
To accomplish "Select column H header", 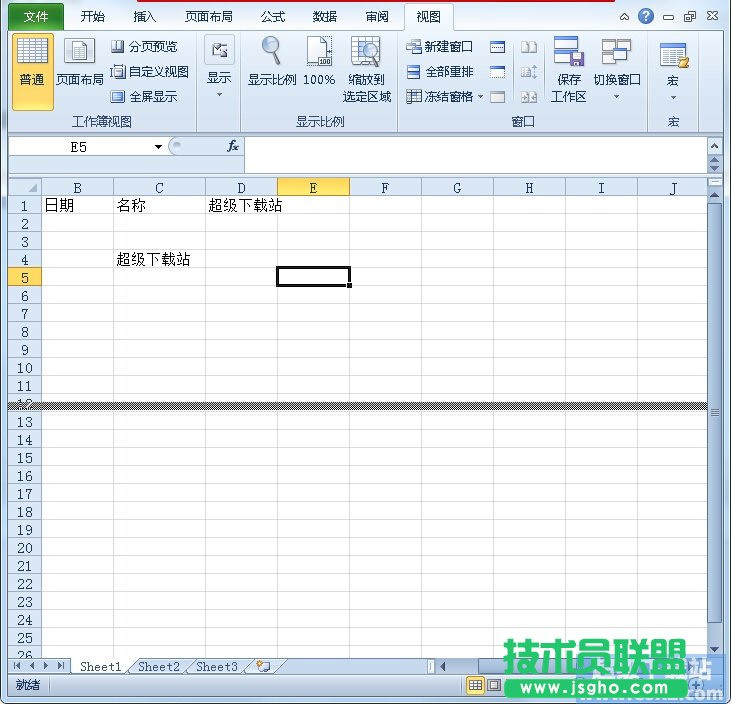I will point(529,187).
